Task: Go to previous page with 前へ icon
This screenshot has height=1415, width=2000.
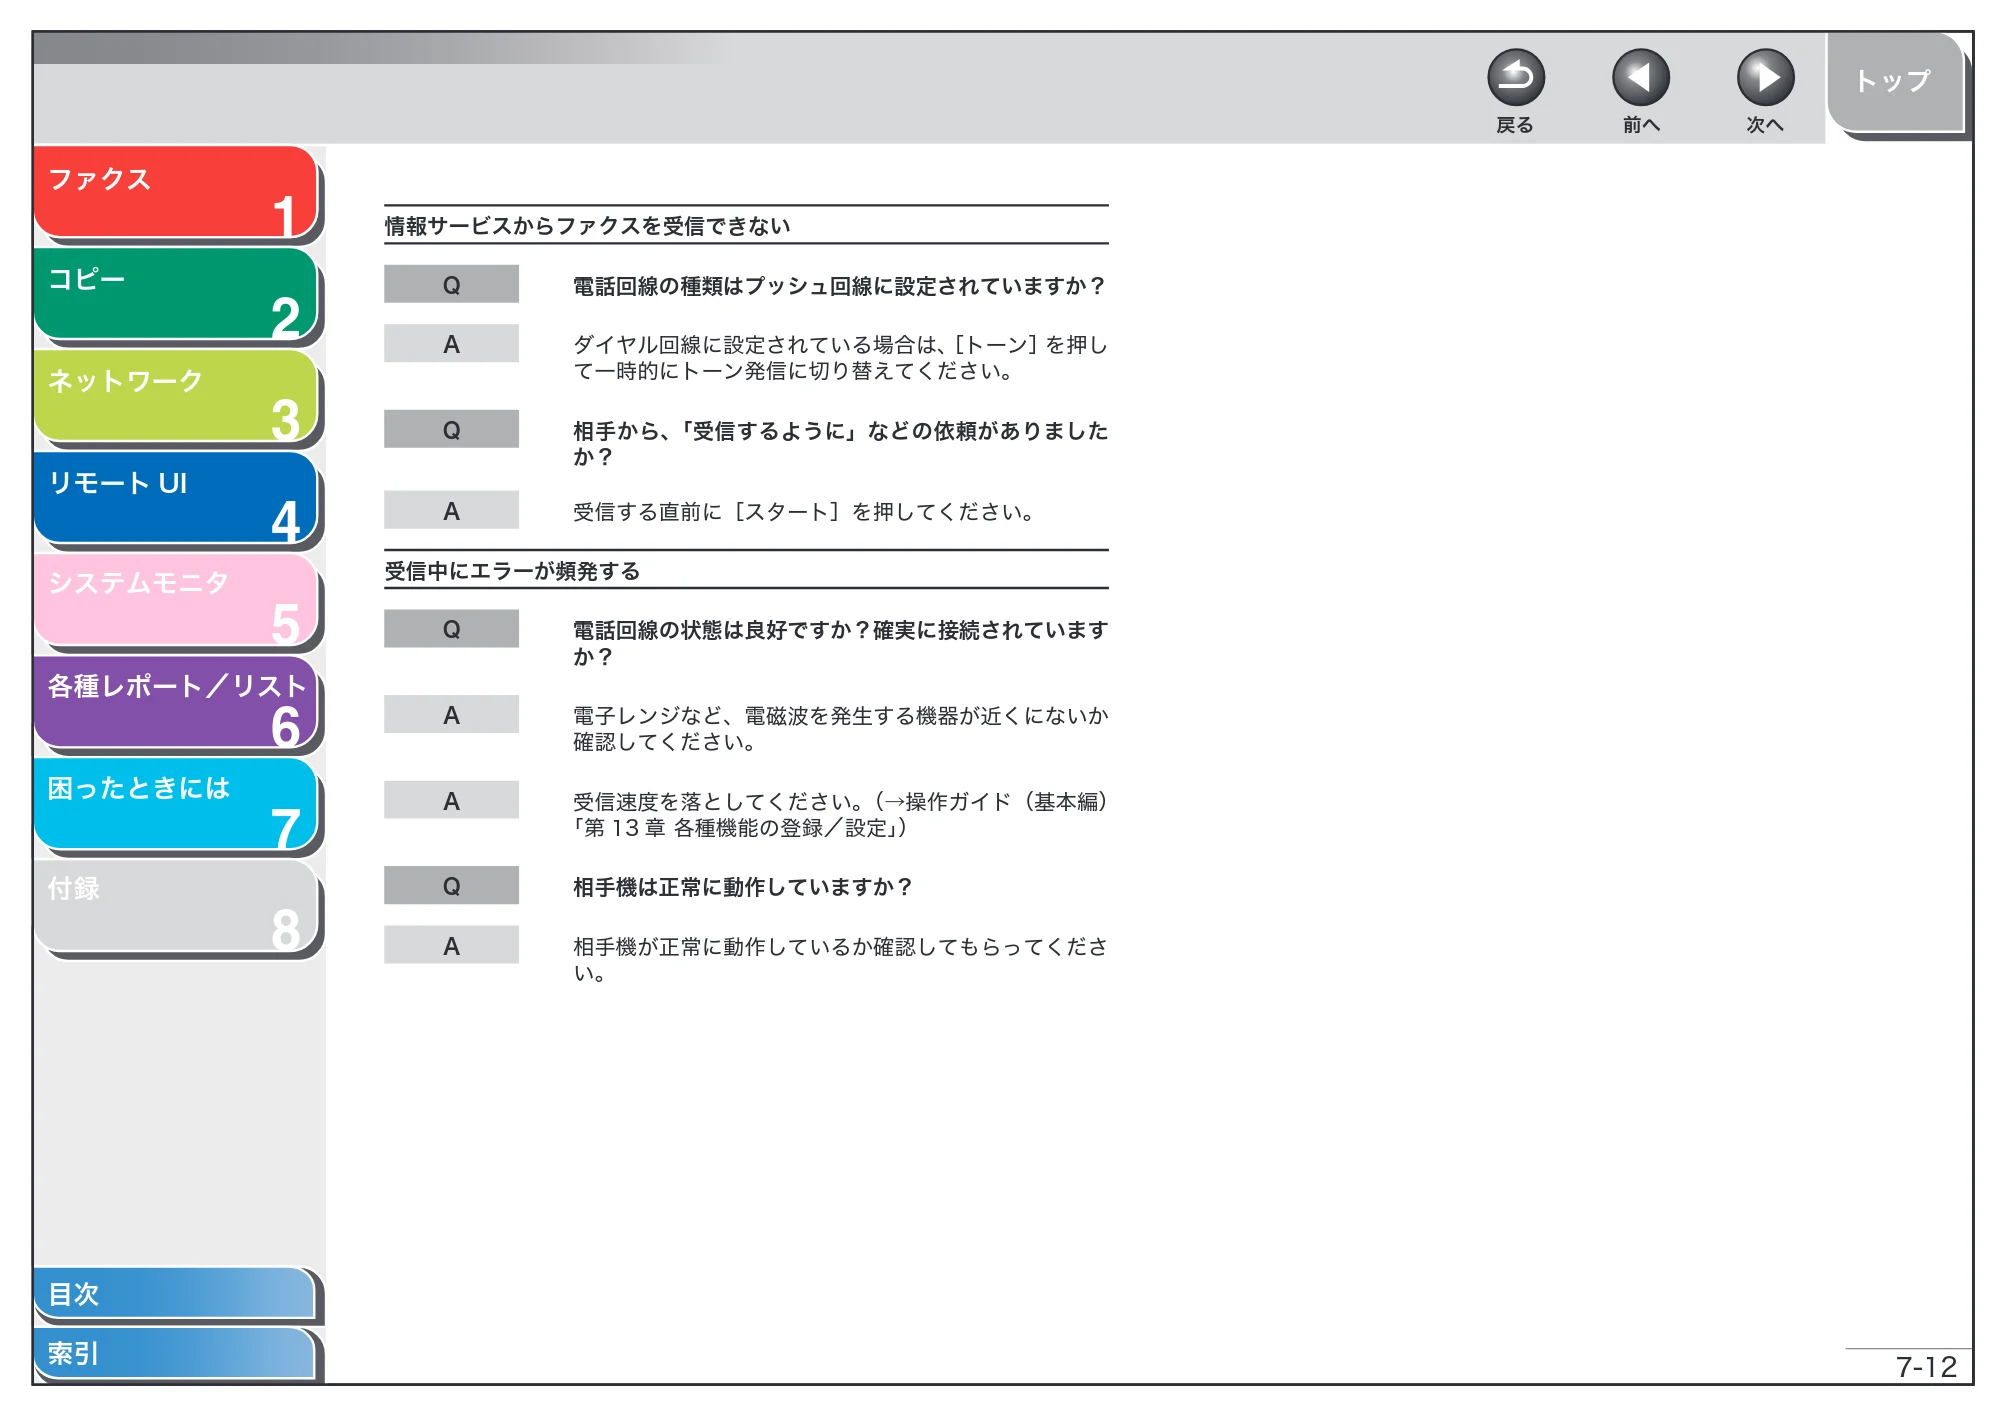Action: (x=1640, y=78)
